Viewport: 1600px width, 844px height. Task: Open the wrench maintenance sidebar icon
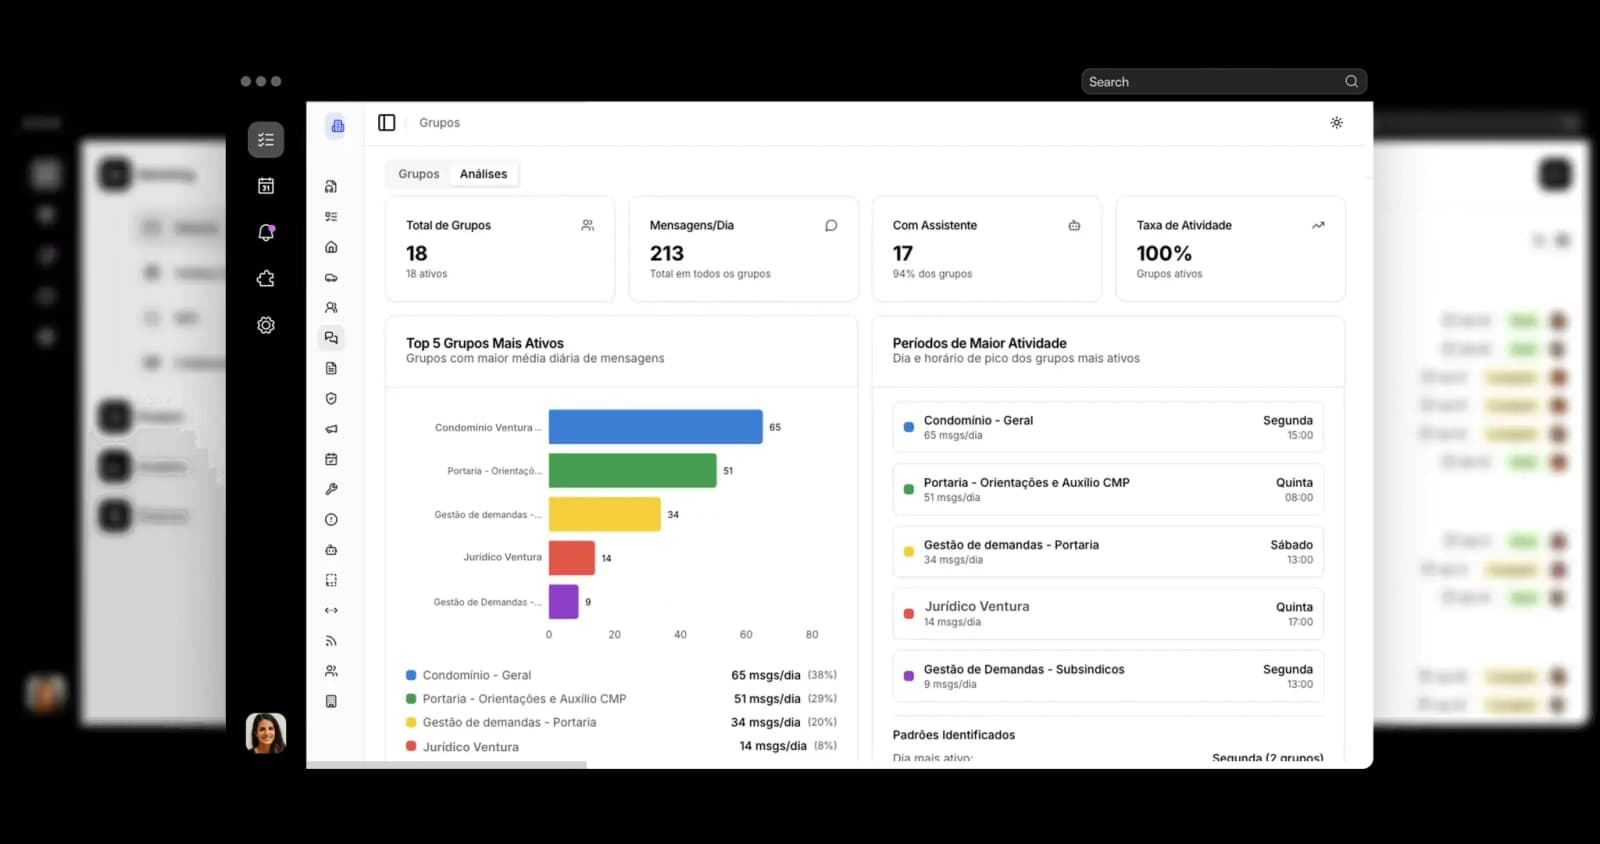(331, 489)
